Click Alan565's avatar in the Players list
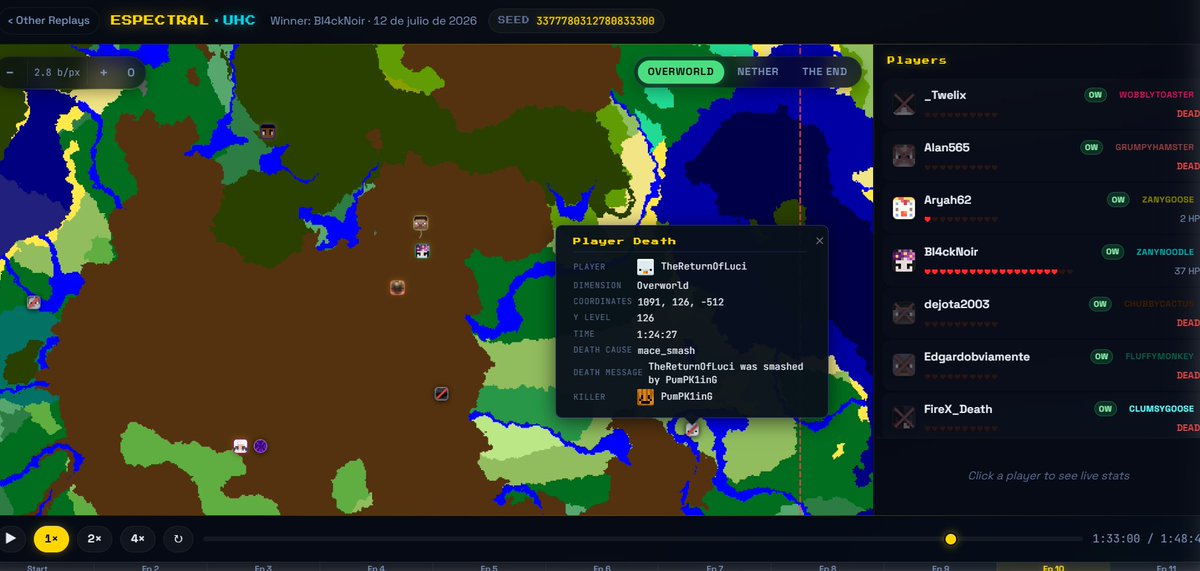The width and height of the screenshot is (1200, 571). [904, 155]
